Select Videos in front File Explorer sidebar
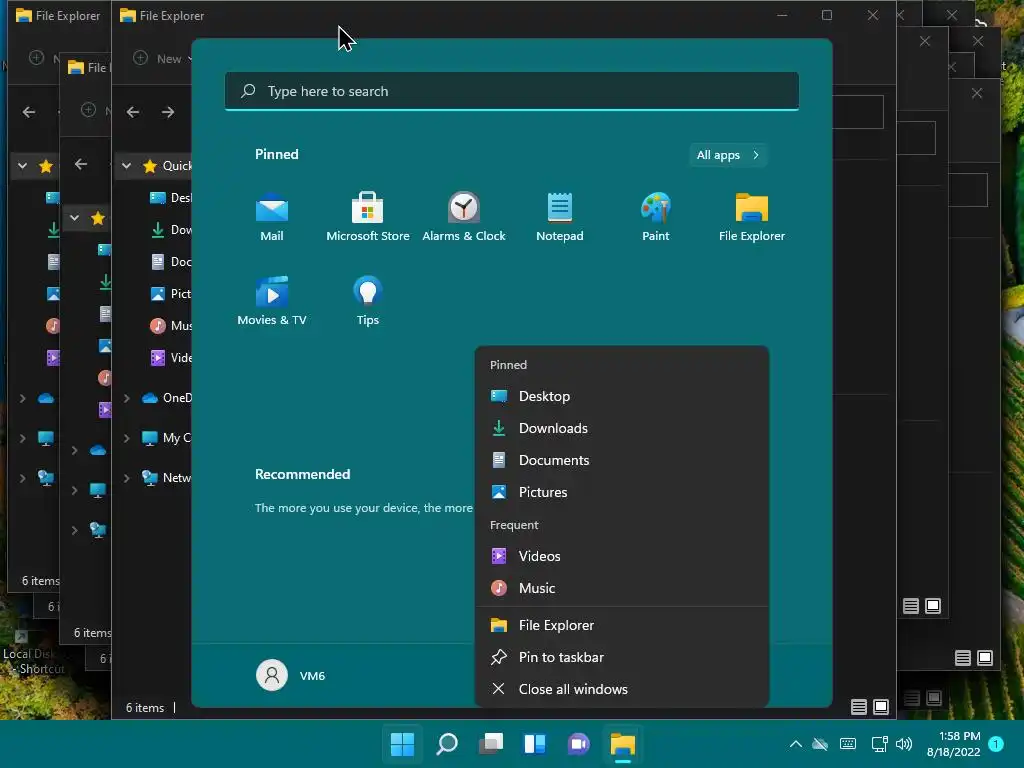 (x=170, y=358)
